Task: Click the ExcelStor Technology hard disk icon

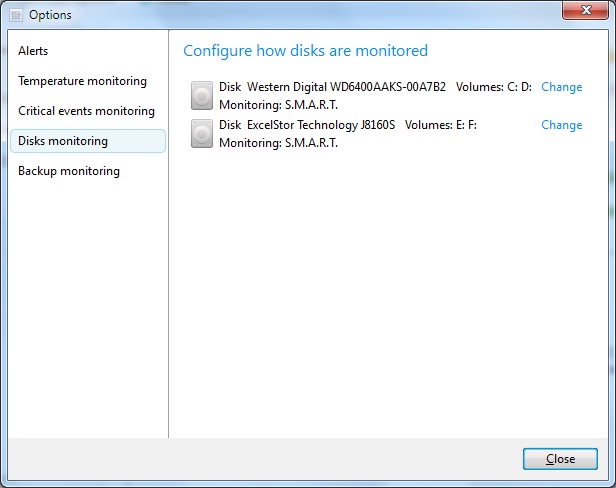Action: click(x=202, y=134)
